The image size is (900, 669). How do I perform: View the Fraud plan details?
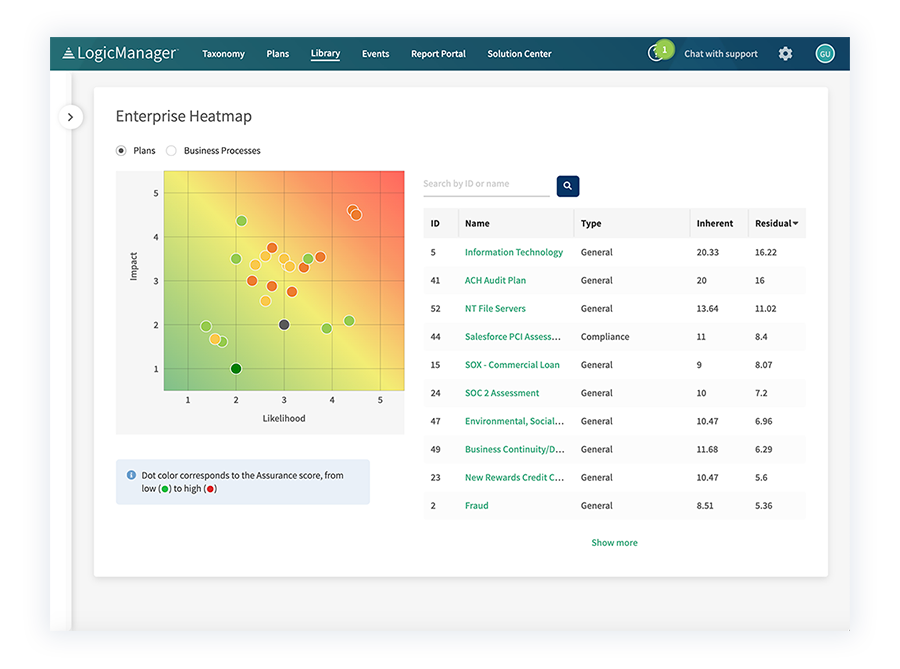pos(476,505)
